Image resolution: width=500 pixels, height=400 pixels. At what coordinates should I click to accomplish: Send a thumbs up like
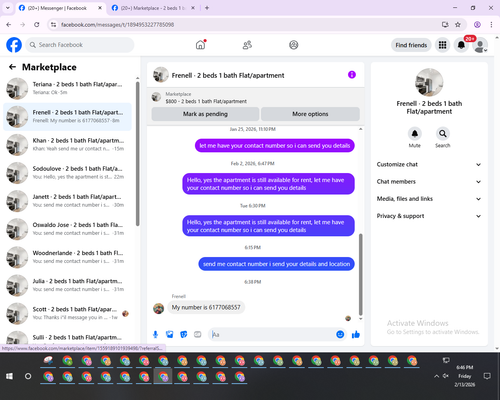tap(356, 334)
